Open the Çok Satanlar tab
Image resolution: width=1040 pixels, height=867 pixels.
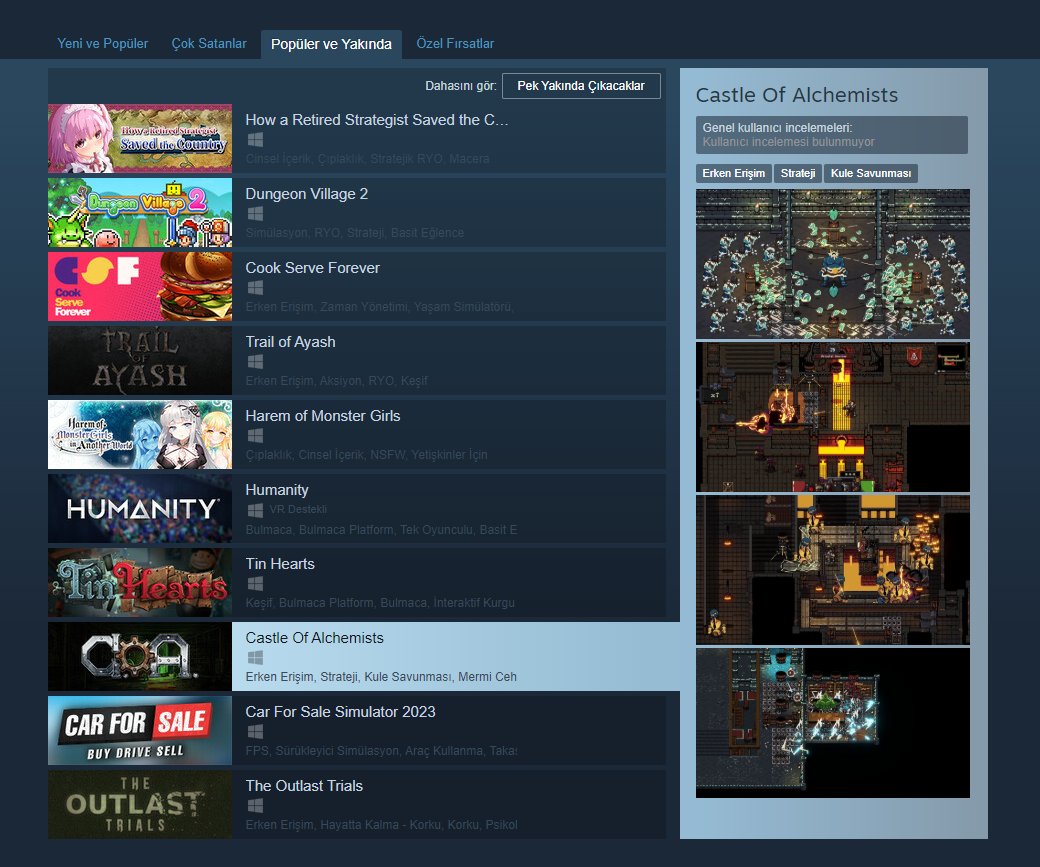[209, 44]
